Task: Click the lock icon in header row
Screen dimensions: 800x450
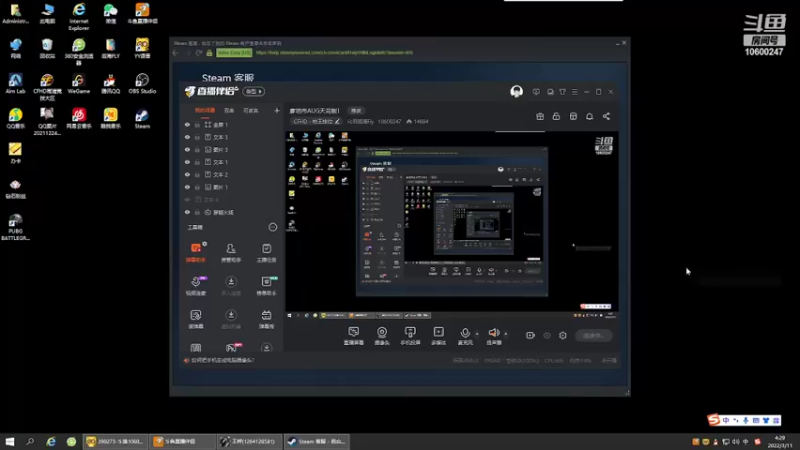Action: pos(556,116)
